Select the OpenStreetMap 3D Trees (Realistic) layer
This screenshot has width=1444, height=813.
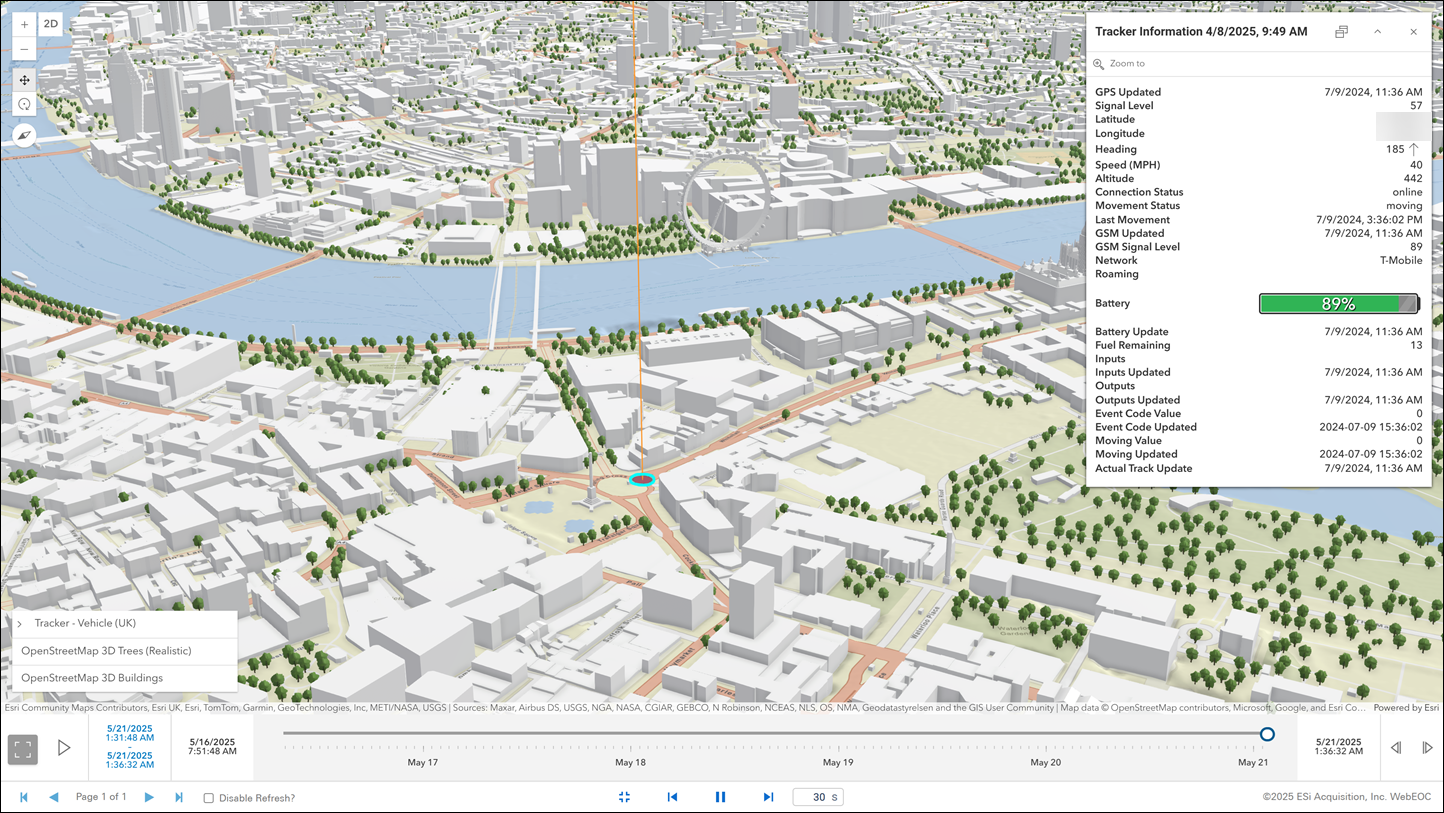tap(104, 650)
